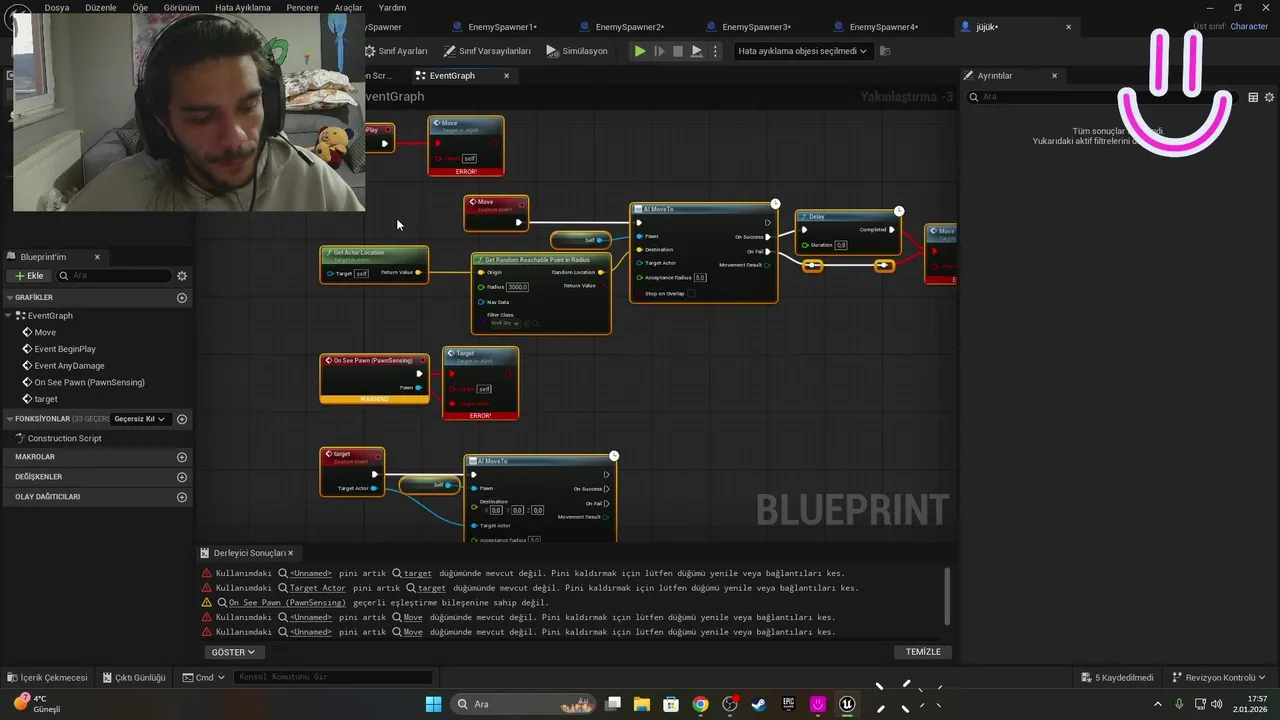This screenshot has height=720, width=1280.
Task: Close the jüjük blueprint tab
Action: tap(1069, 27)
